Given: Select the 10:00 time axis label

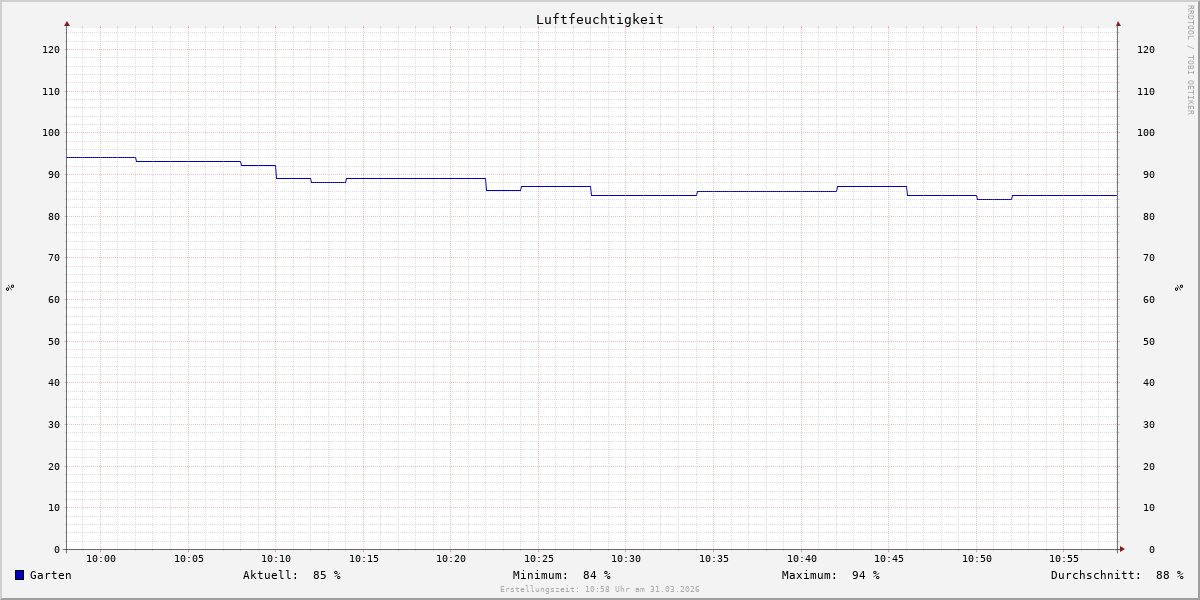Looking at the screenshot, I should click(x=101, y=559).
